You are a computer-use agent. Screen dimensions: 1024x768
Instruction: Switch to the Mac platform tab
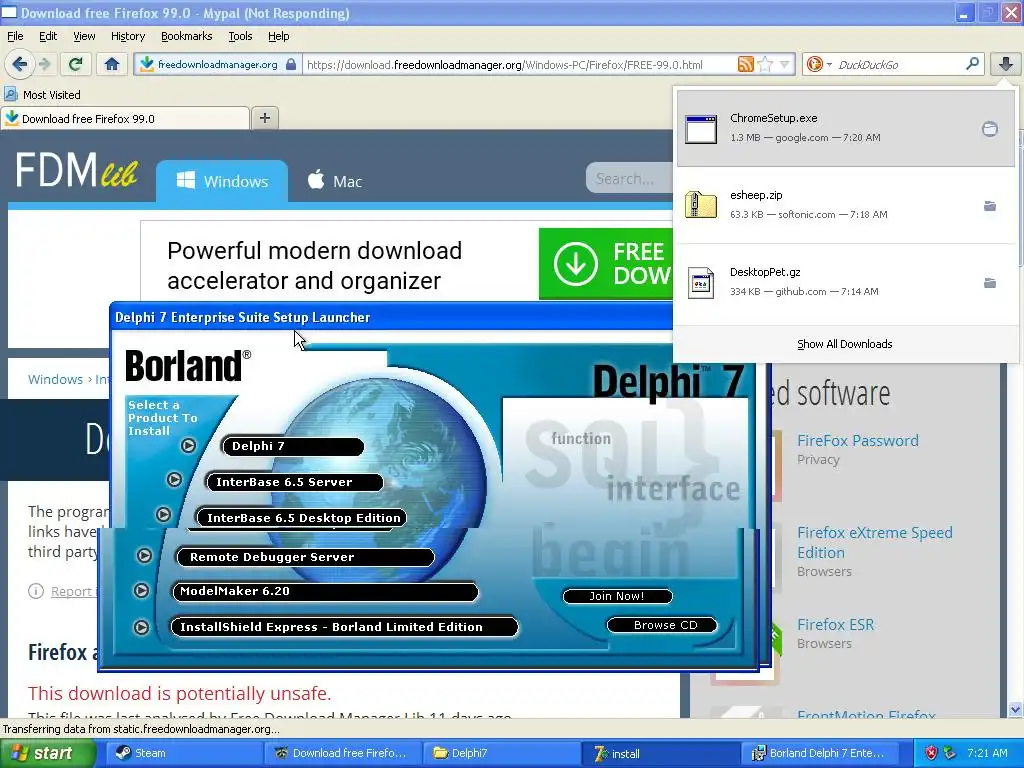click(x=334, y=181)
